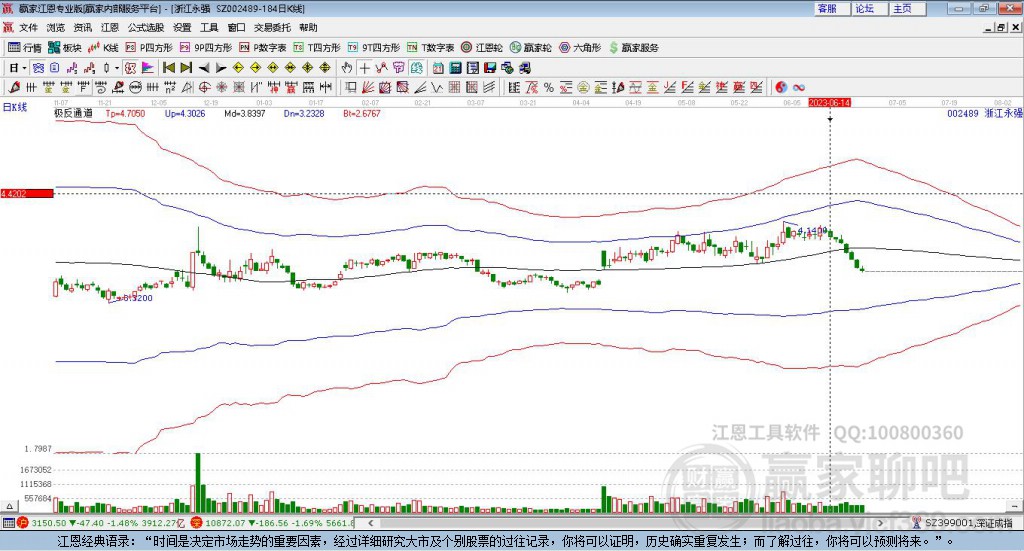This screenshot has height=551, width=1024.
Task: Switch to the K线 chart view
Action: 103,48
